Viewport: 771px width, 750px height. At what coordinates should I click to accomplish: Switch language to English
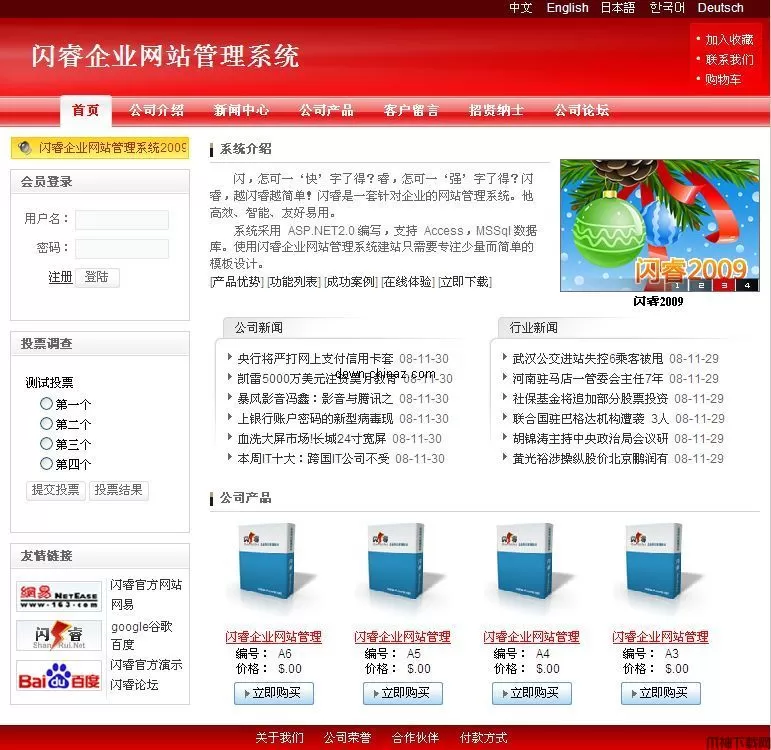567,8
